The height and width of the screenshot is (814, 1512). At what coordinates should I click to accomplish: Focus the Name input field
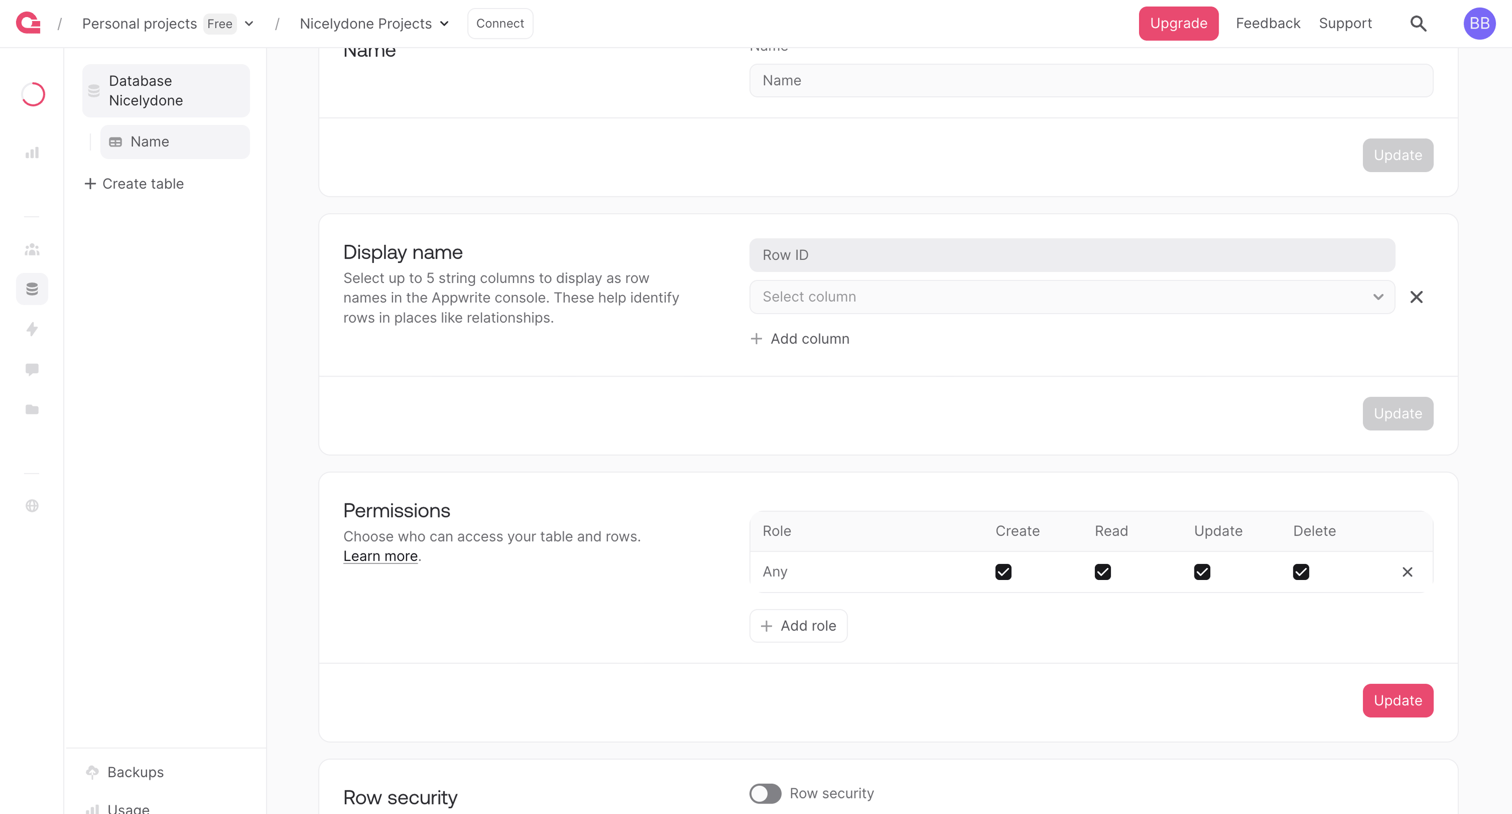pos(1091,81)
